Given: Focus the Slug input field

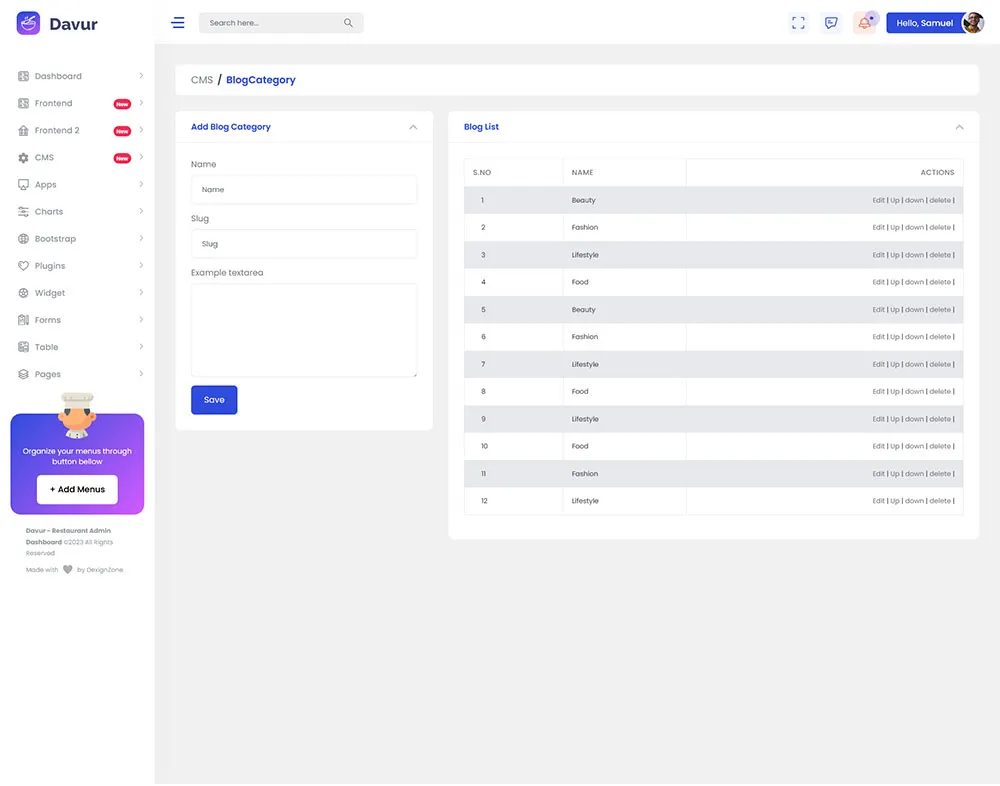Looking at the screenshot, I should pos(304,244).
